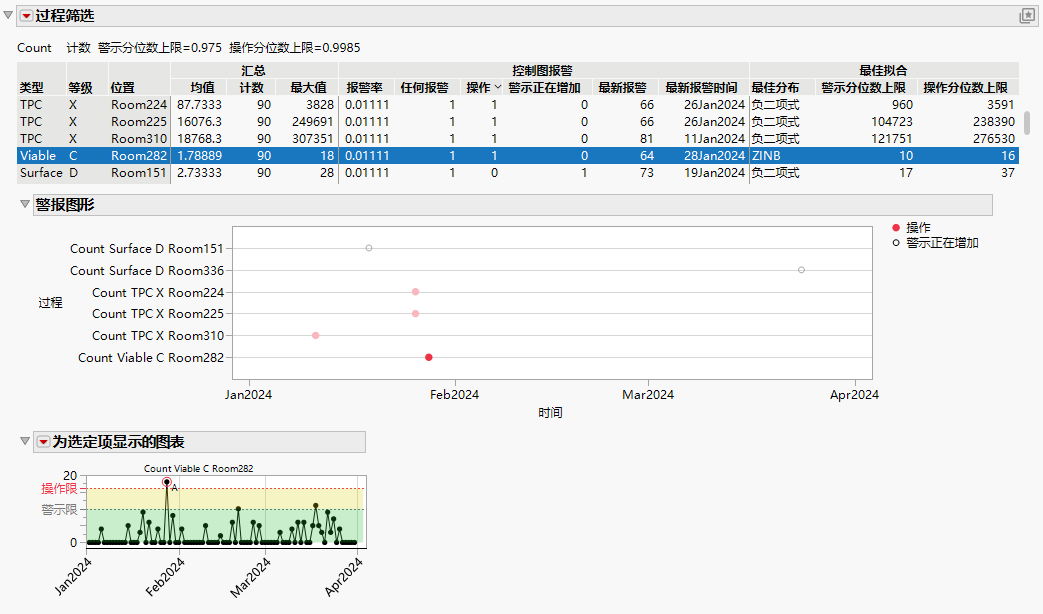1043x614 pixels.
Task: Click the 位置 column header
Action: click(122, 88)
